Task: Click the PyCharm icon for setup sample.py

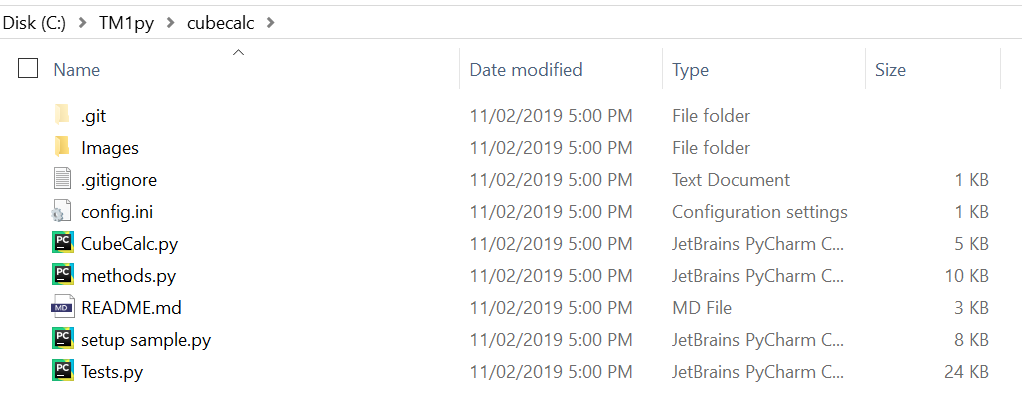Action: click(63, 339)
